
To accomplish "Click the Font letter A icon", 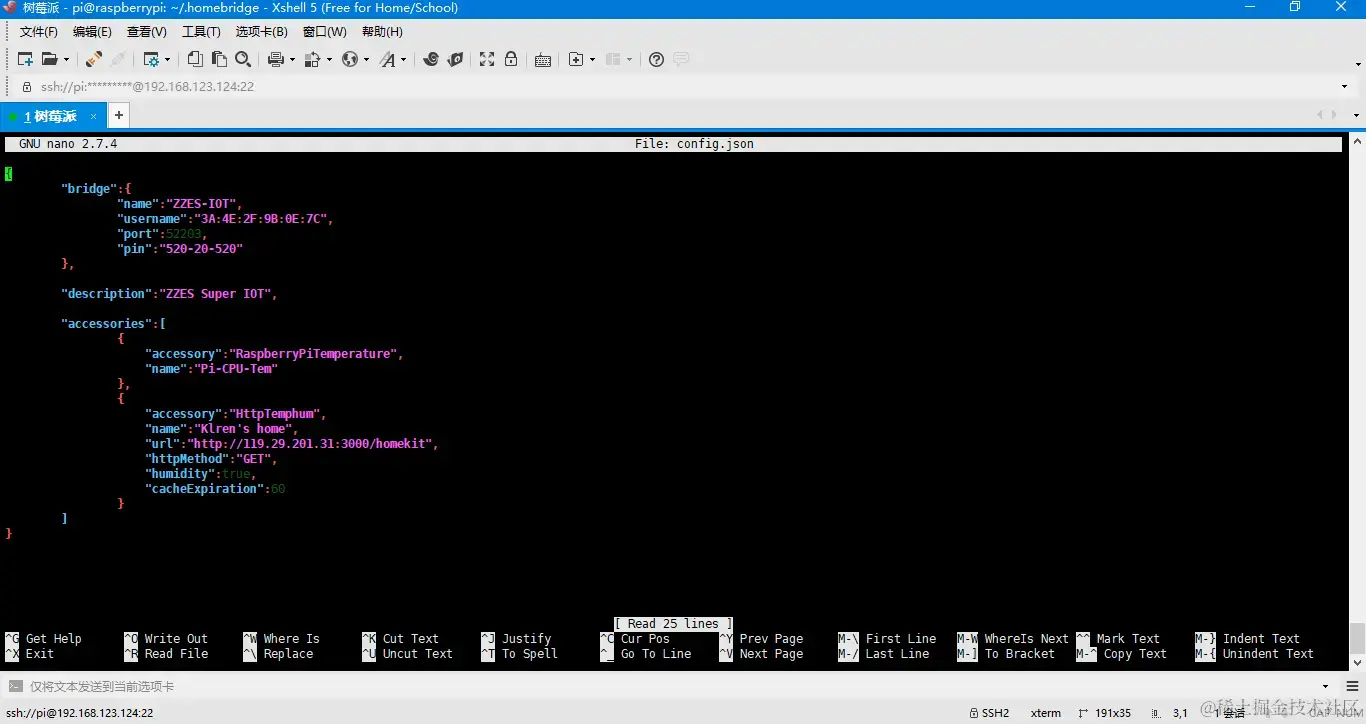I will click(387, 60).
